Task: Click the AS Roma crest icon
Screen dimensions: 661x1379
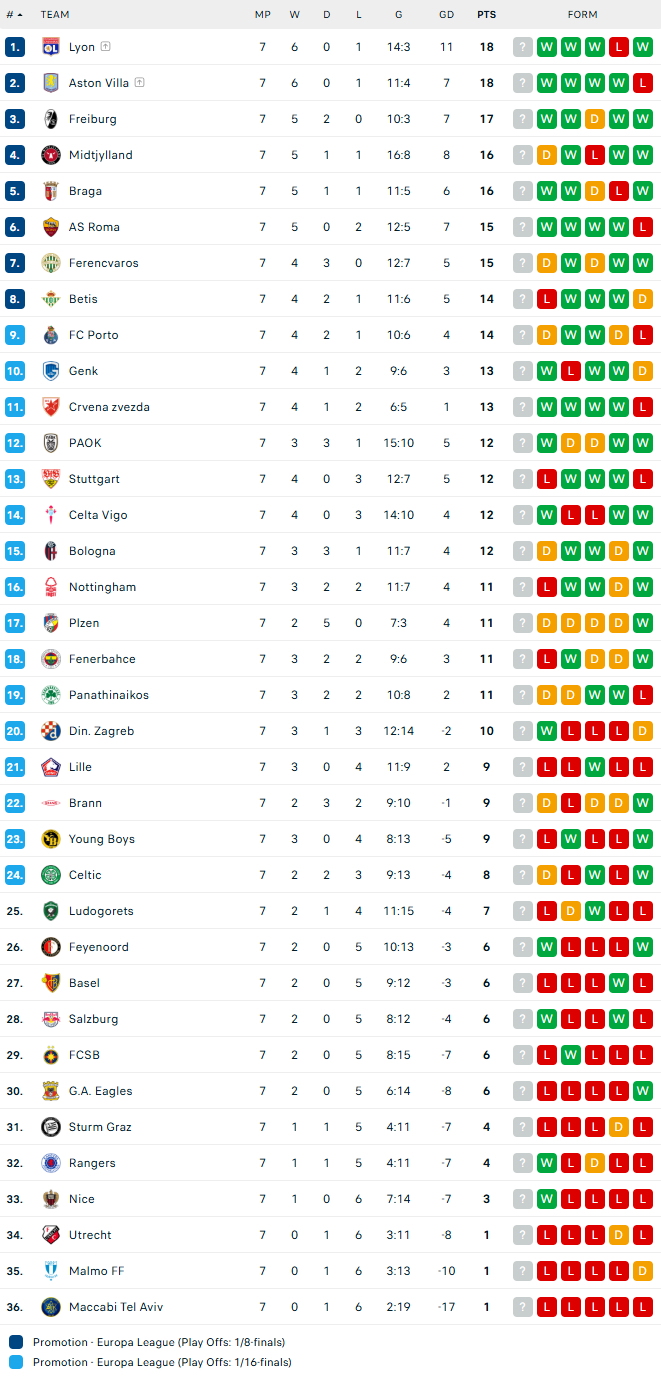Action: (x=51, y=227)
